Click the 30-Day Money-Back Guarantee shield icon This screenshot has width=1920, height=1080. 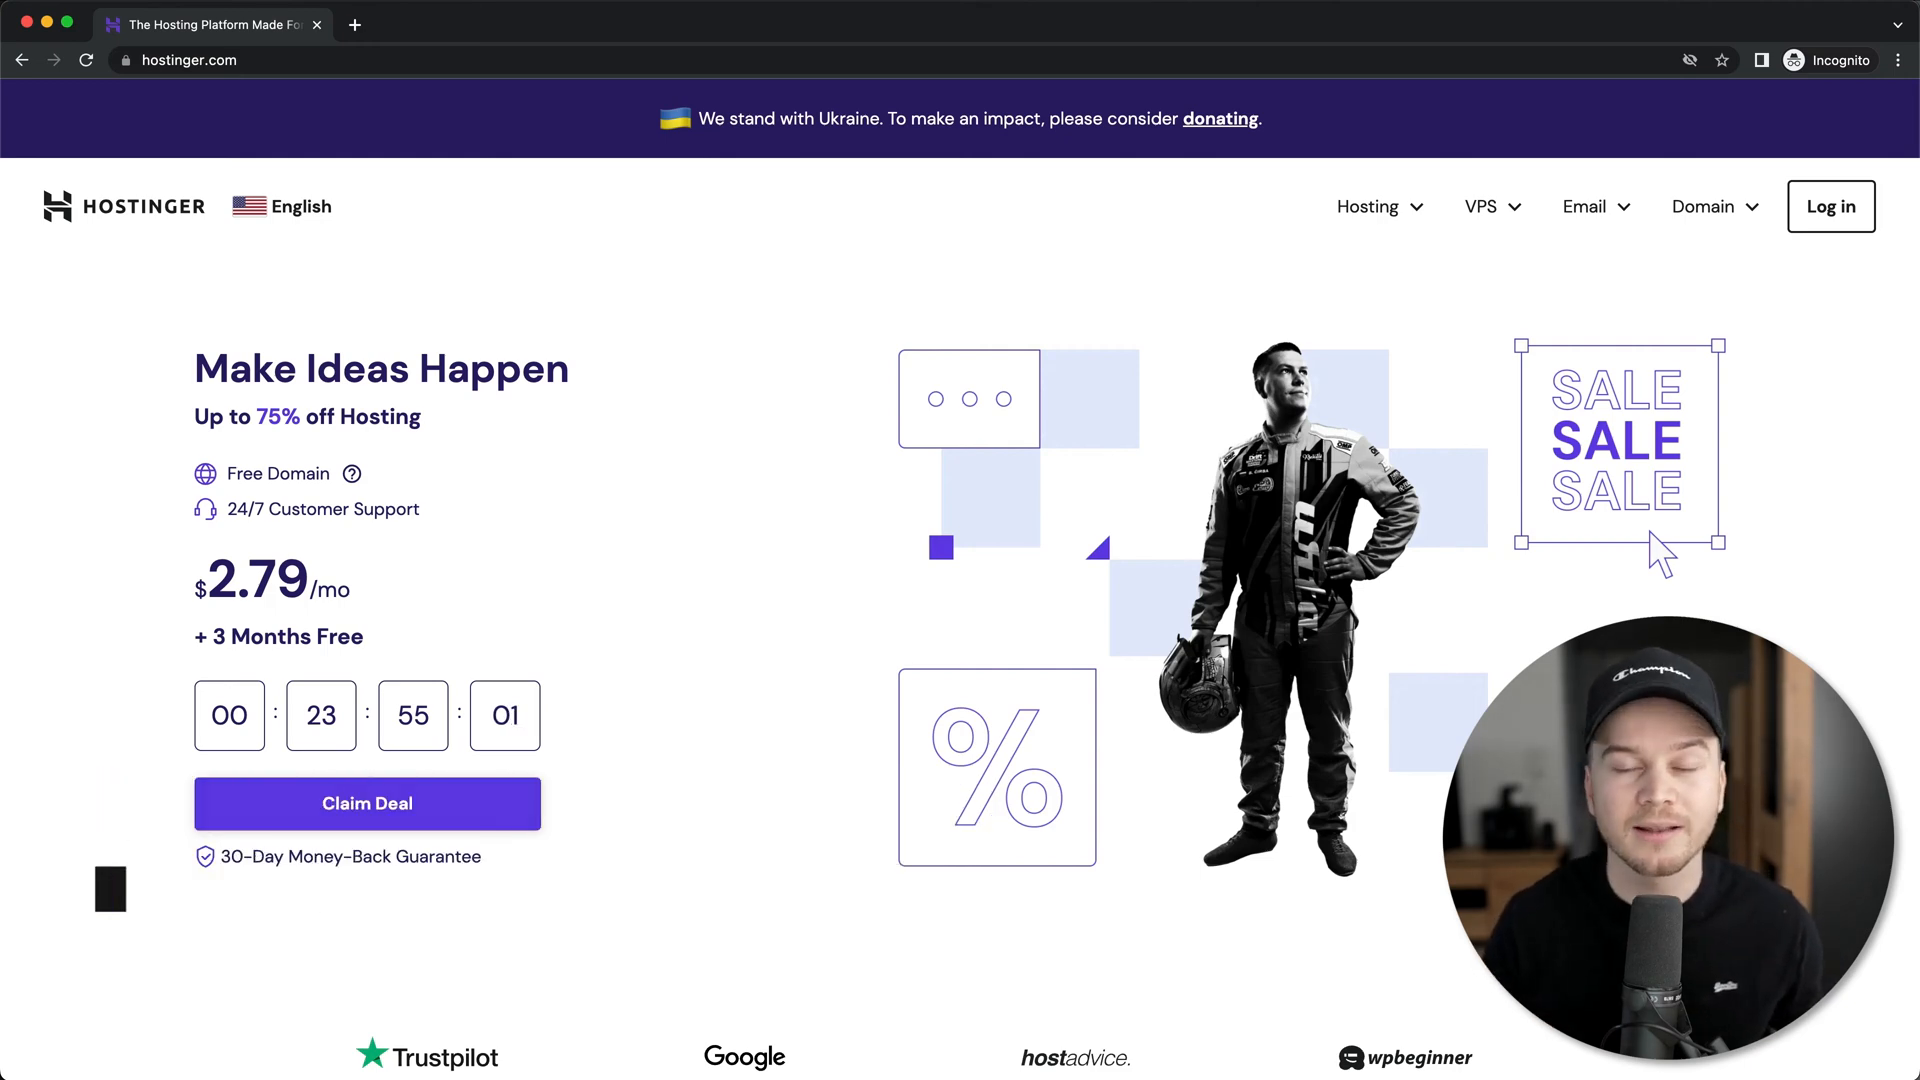click(x=204, y=856)
